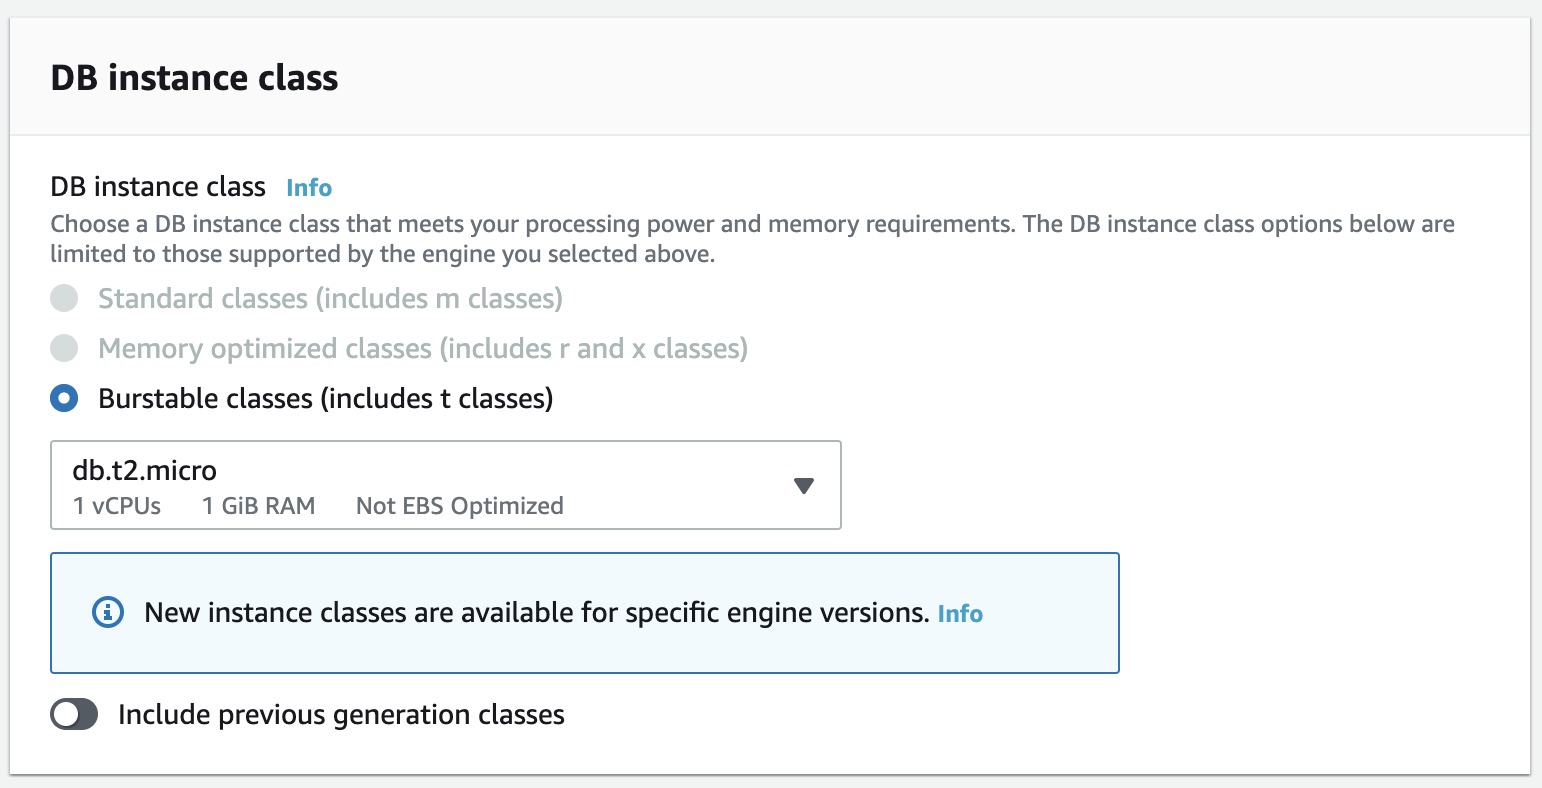Click the New instance classes notice banner
The width and height of the screenshot is (1542, 788).
coord(584,612)
